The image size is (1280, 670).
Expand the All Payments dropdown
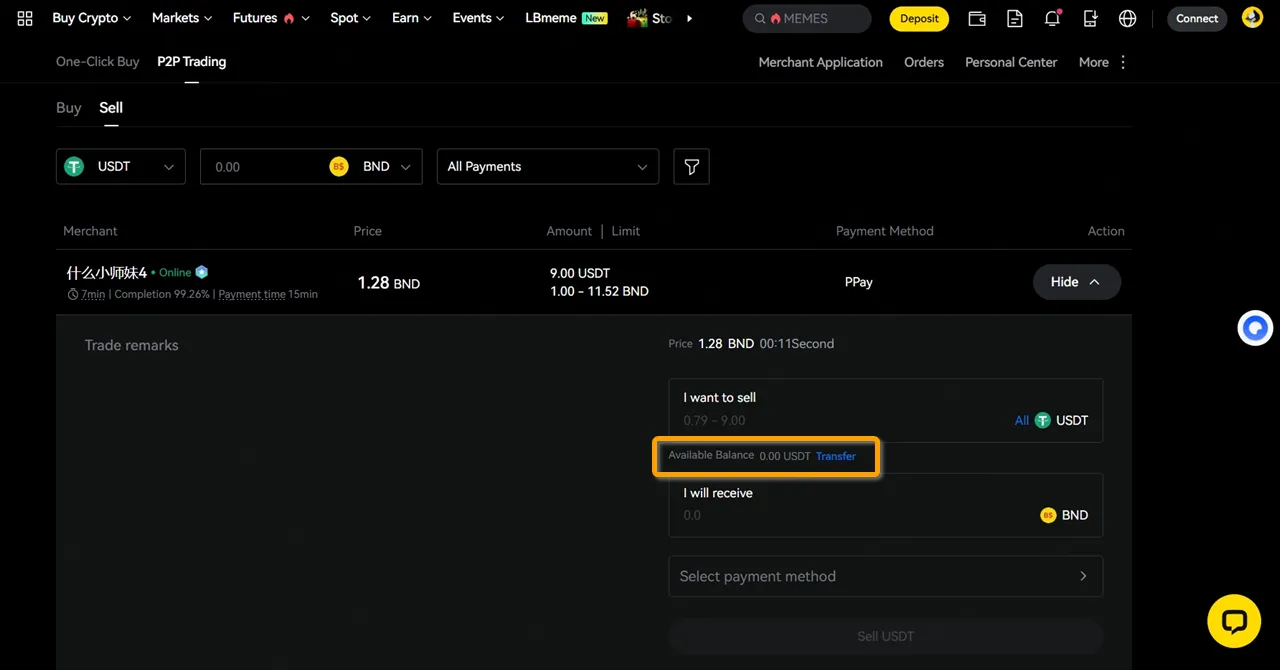(x=548, y=167)
